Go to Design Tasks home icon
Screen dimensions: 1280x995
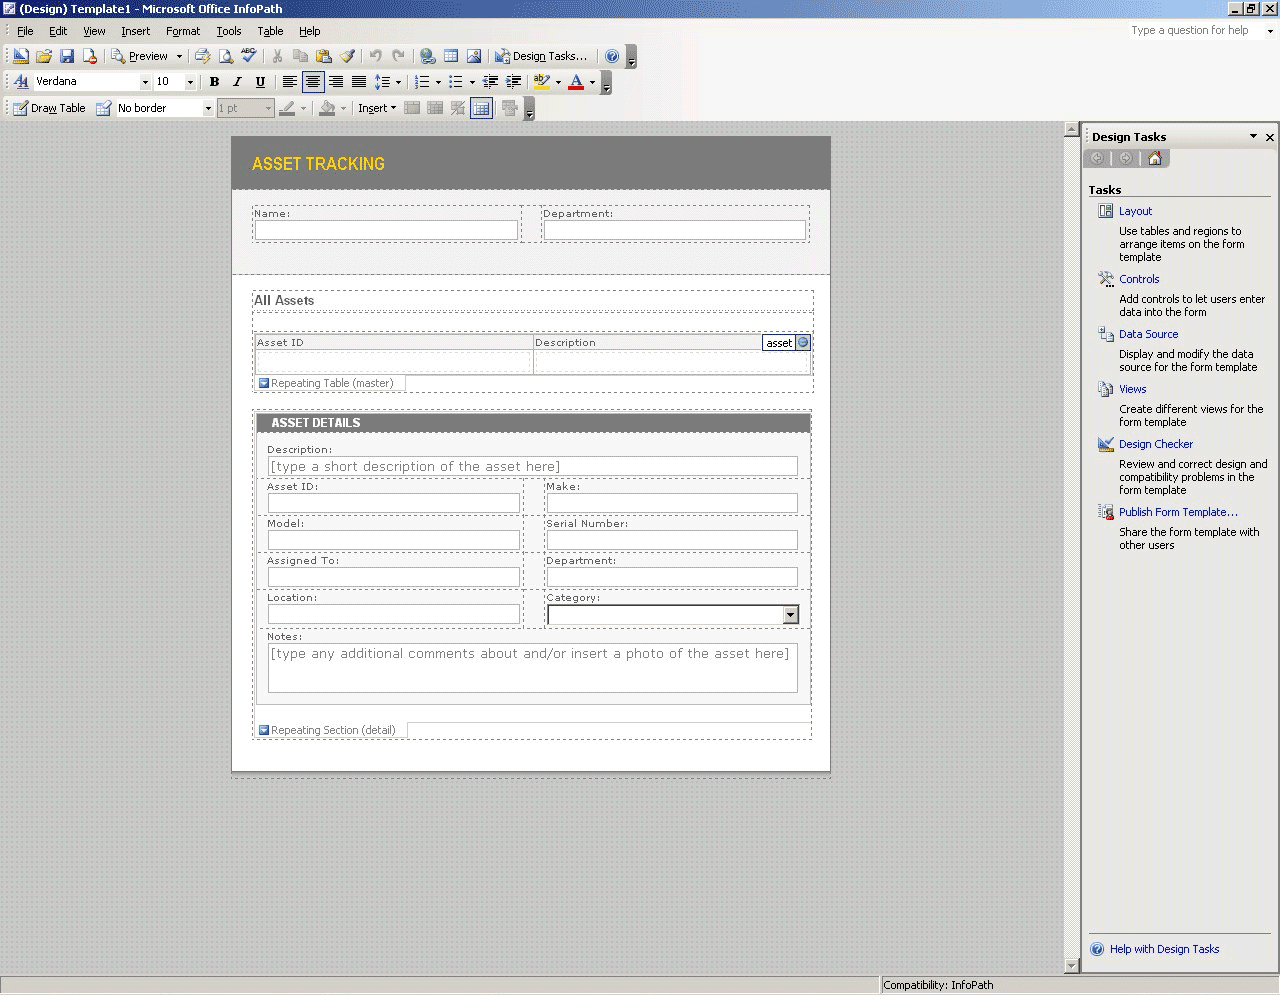1155,158
